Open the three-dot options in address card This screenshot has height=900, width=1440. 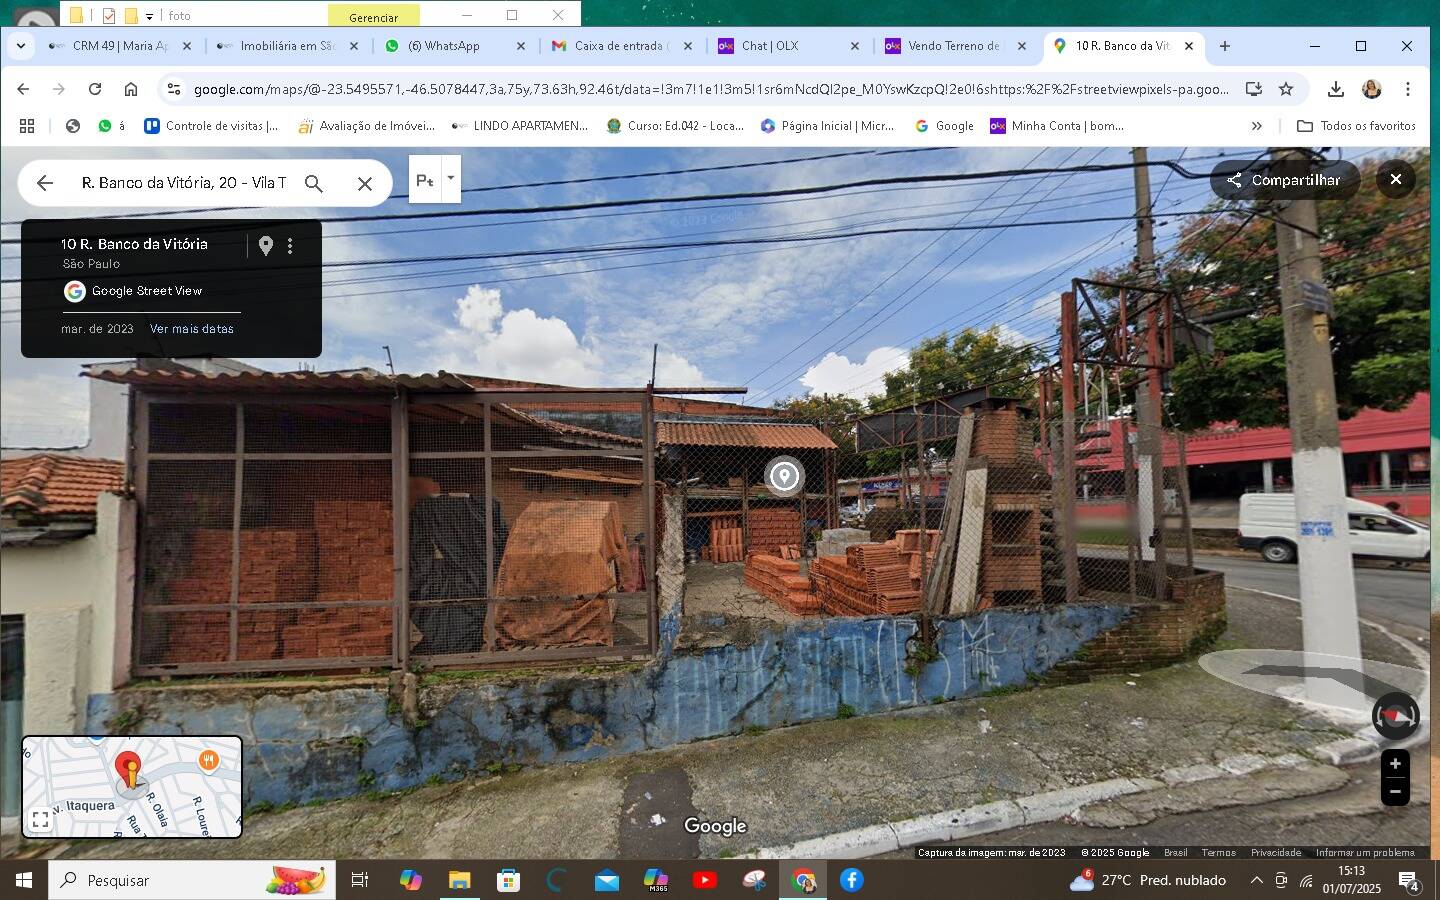tap(290, 245)
